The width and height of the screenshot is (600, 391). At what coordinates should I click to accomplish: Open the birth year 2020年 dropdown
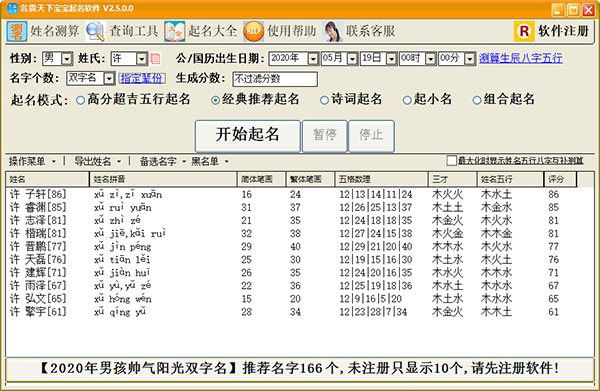pos(313,59)
